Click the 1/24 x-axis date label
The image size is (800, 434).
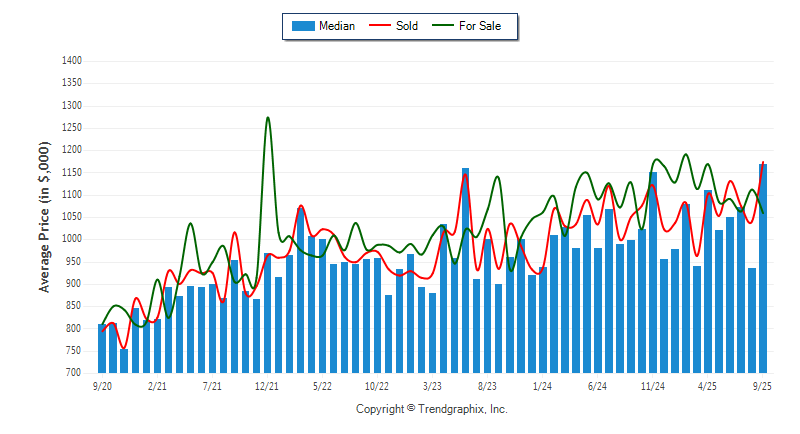542,385
